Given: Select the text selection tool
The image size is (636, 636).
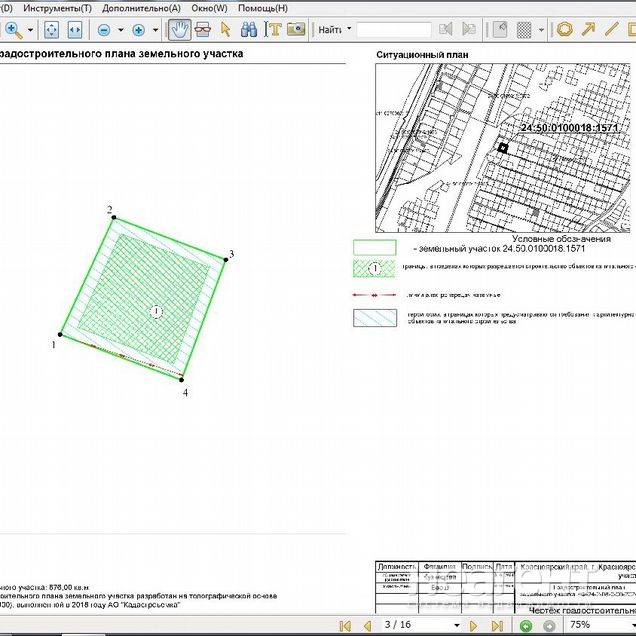Looking at the screenshot, I should point(272,30).
